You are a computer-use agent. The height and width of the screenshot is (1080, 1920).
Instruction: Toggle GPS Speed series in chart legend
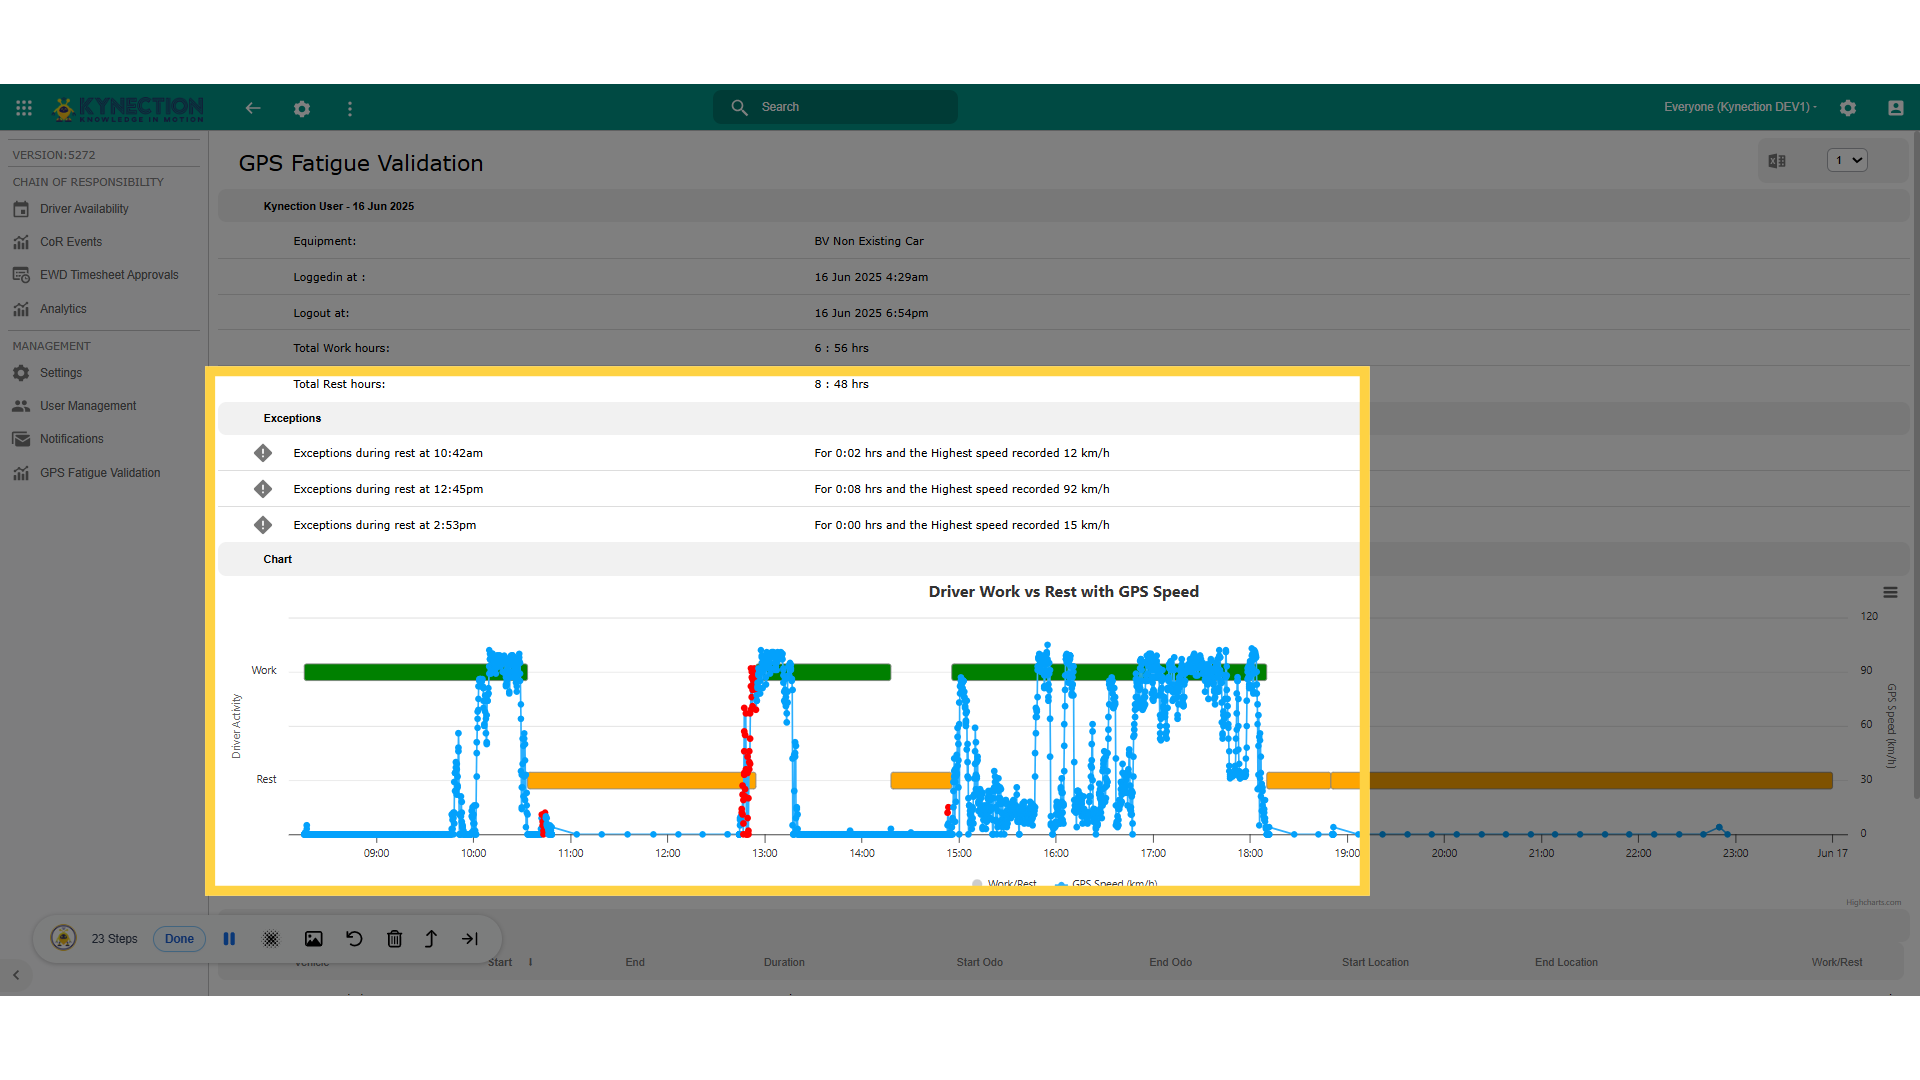(1106, 883)
